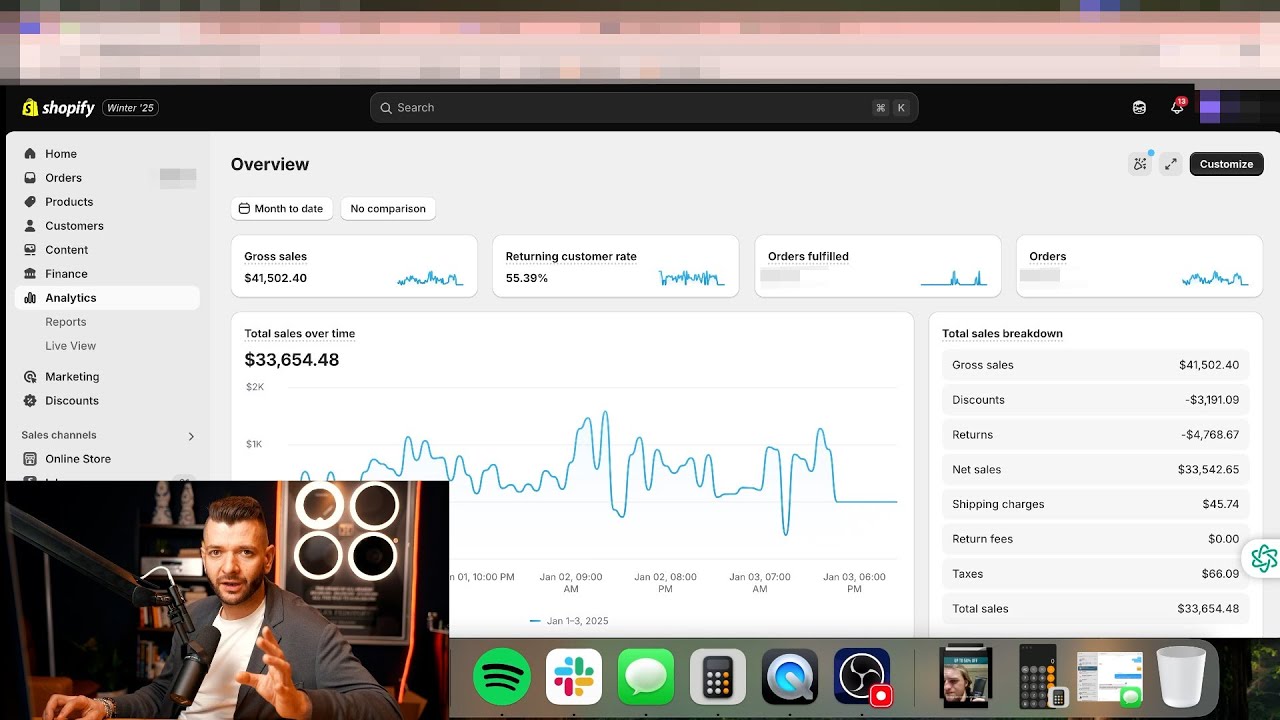The height and width of the screenshot is (720, 1280).
Task: Open OBS Studio from the Dock
Action: coord(862,677)
